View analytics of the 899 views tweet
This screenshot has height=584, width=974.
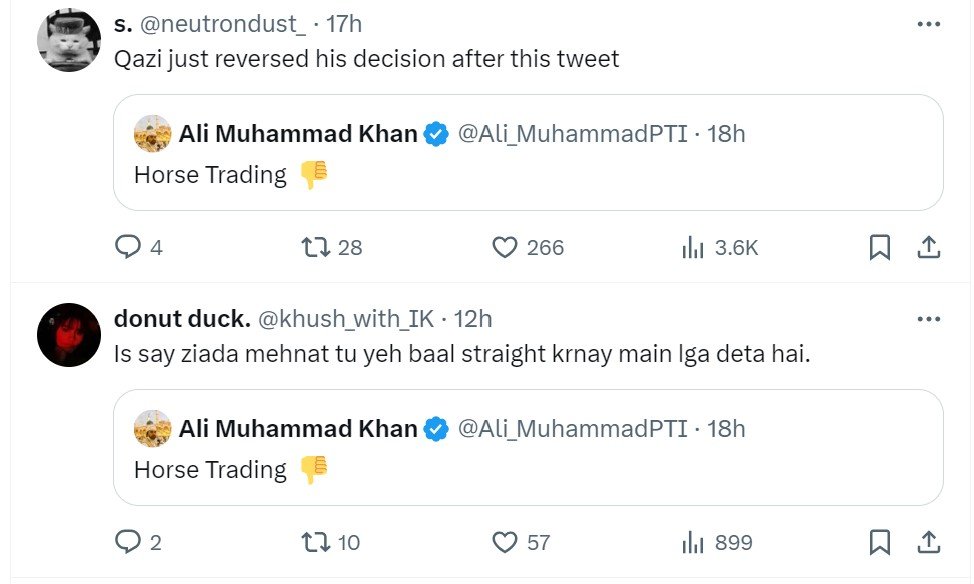click(693, 542)
